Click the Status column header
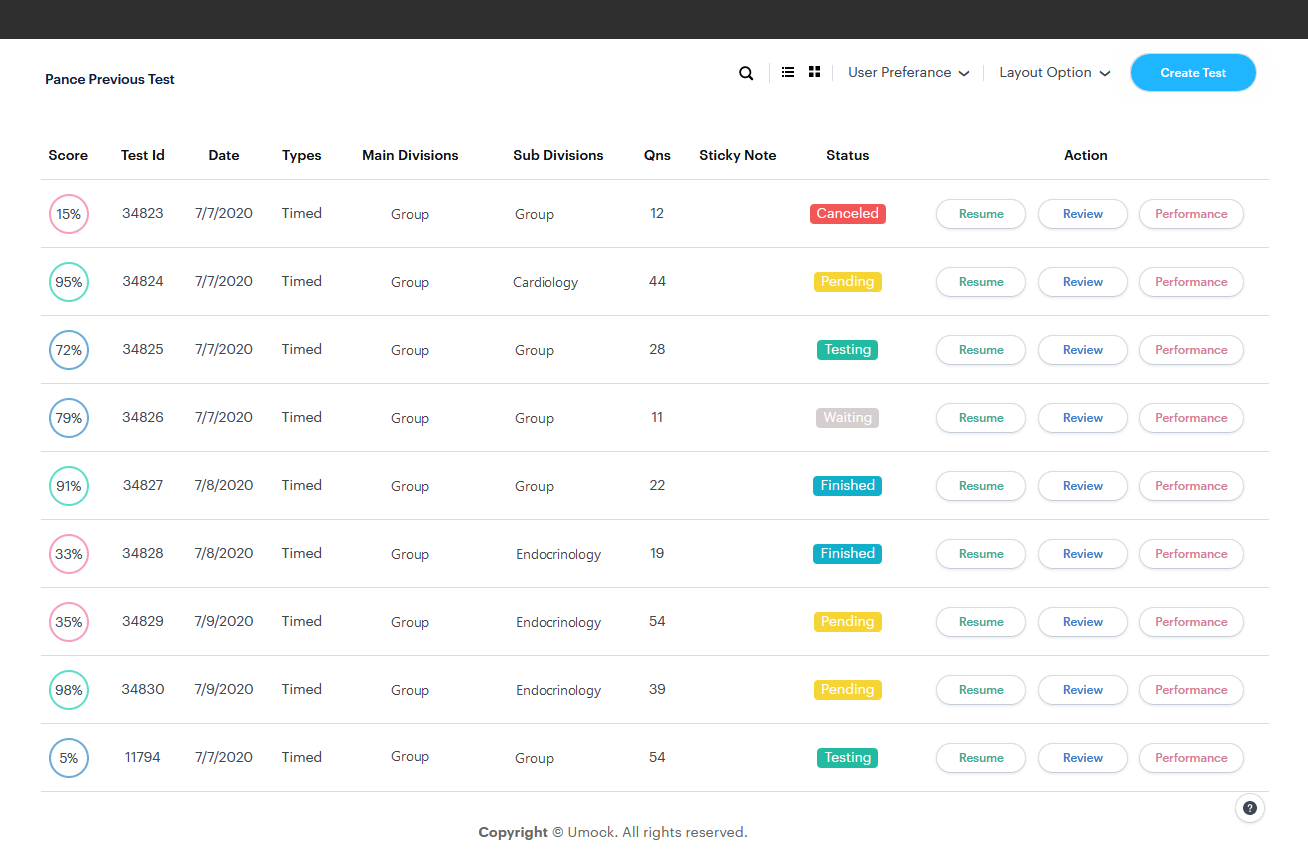 pos(848,155)
